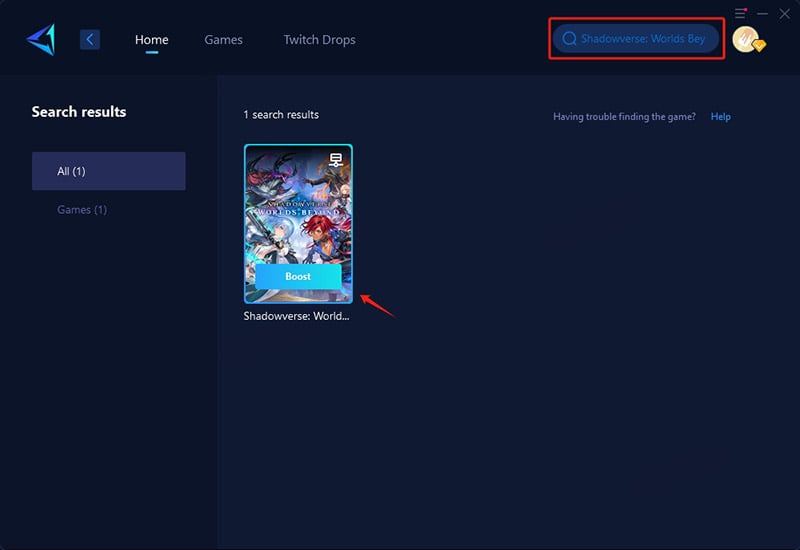Open the user profile avatar
The image size is (800, 550).
tap(747, 39)
